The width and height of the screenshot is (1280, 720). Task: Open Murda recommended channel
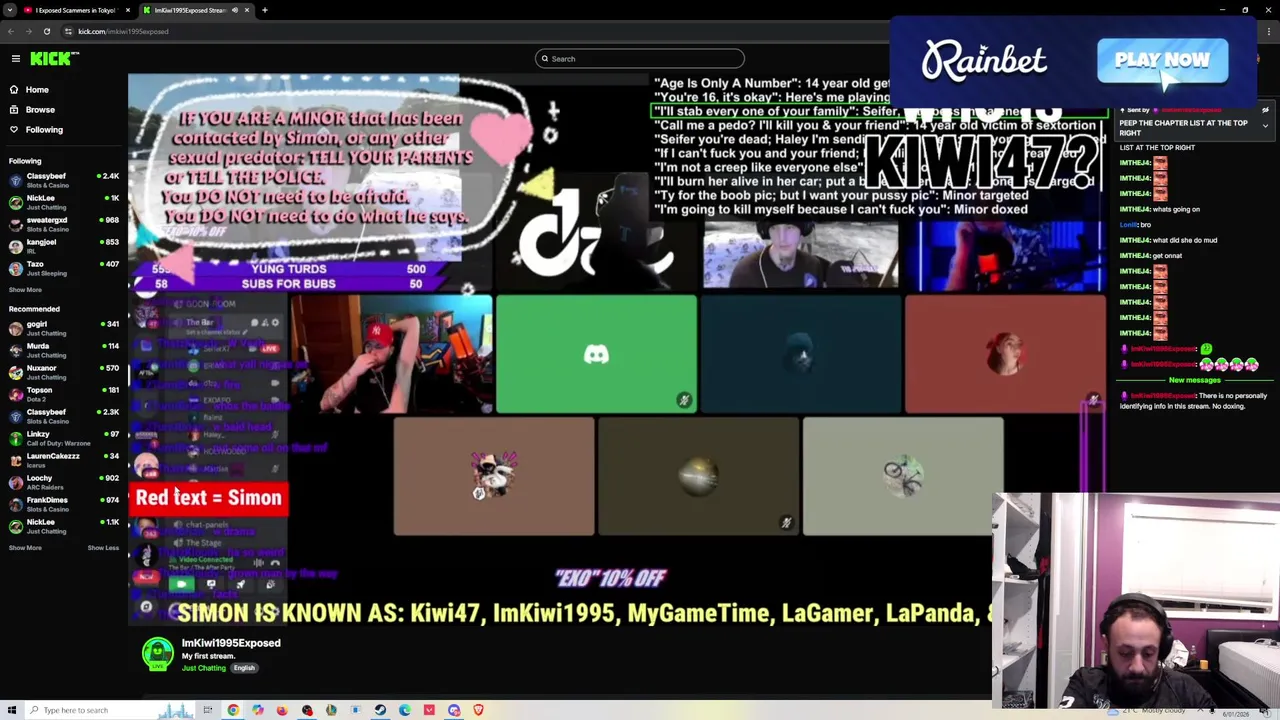[x=63, y=350]
